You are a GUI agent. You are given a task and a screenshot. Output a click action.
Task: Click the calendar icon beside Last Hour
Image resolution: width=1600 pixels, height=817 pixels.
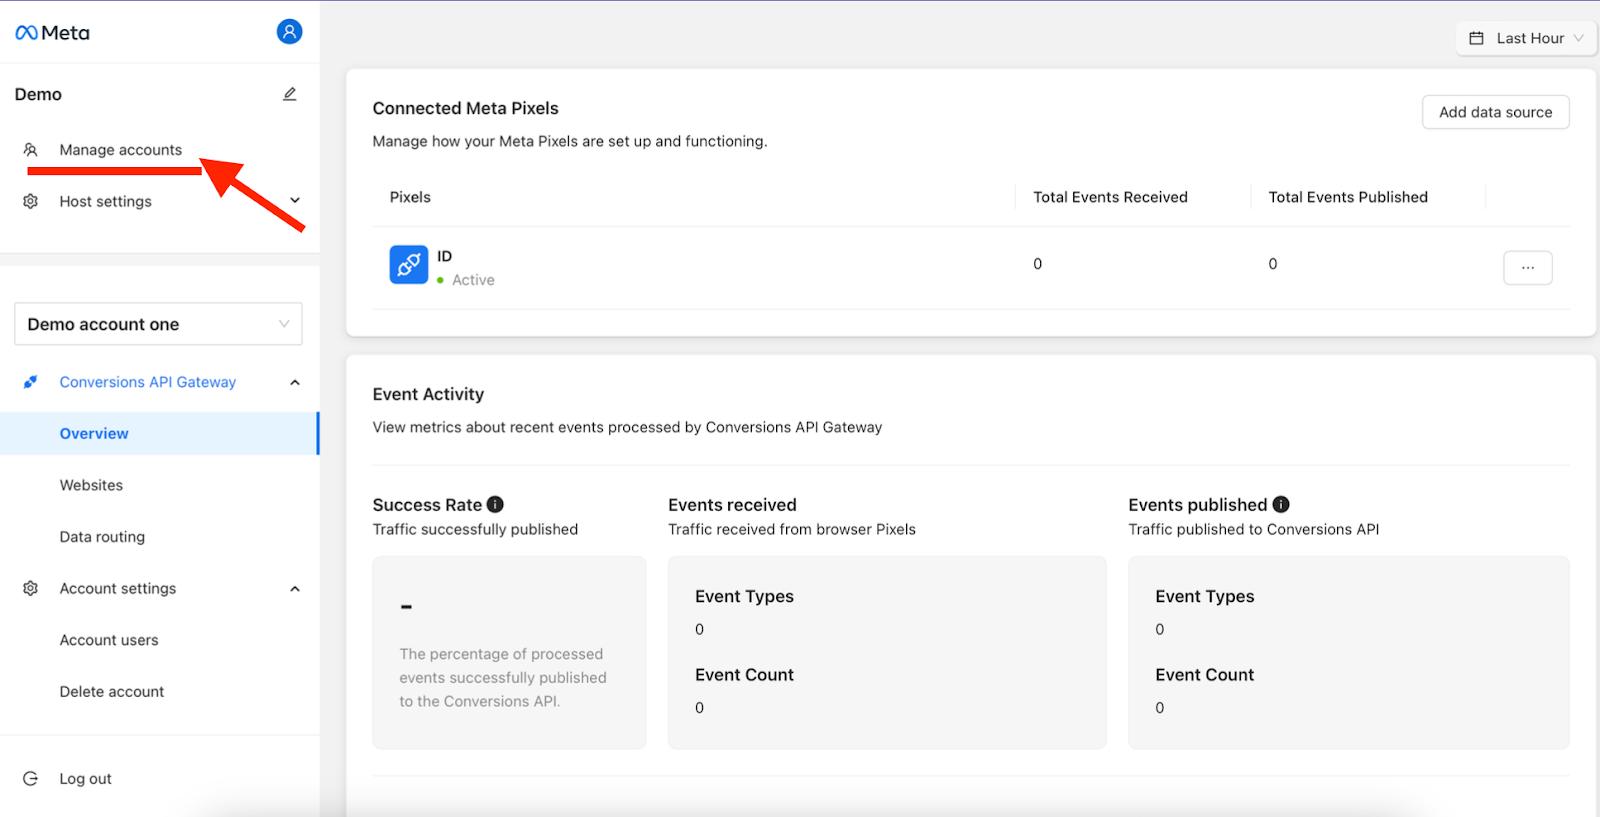1476,38
